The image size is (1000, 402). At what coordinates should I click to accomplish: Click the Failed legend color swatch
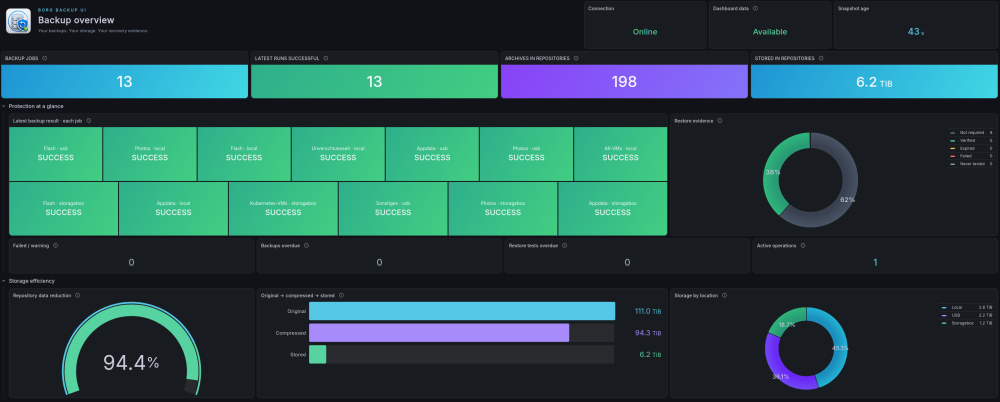click(x=952, y=156)
